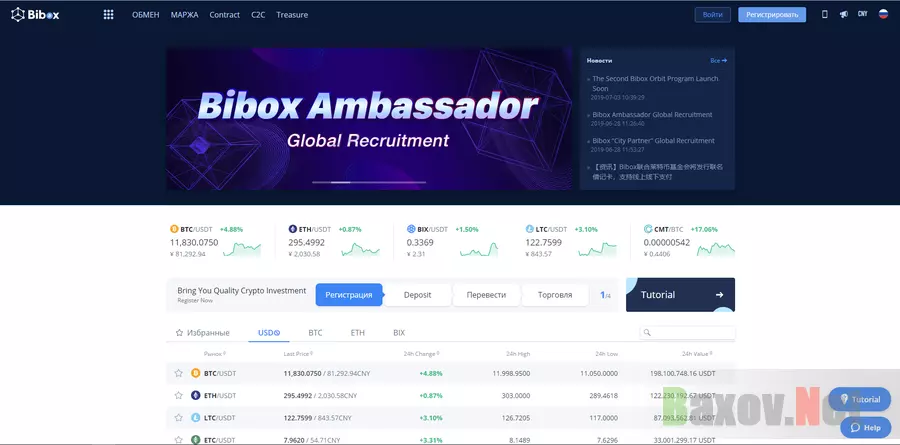Click the BIX icon in the ticker card

coord(411,229)
